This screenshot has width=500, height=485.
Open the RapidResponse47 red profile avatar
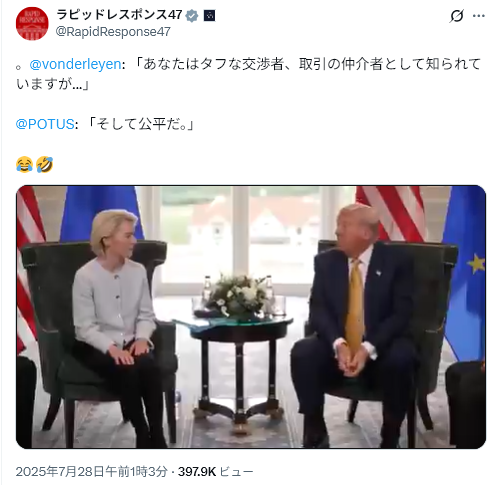tap(32, 24)
